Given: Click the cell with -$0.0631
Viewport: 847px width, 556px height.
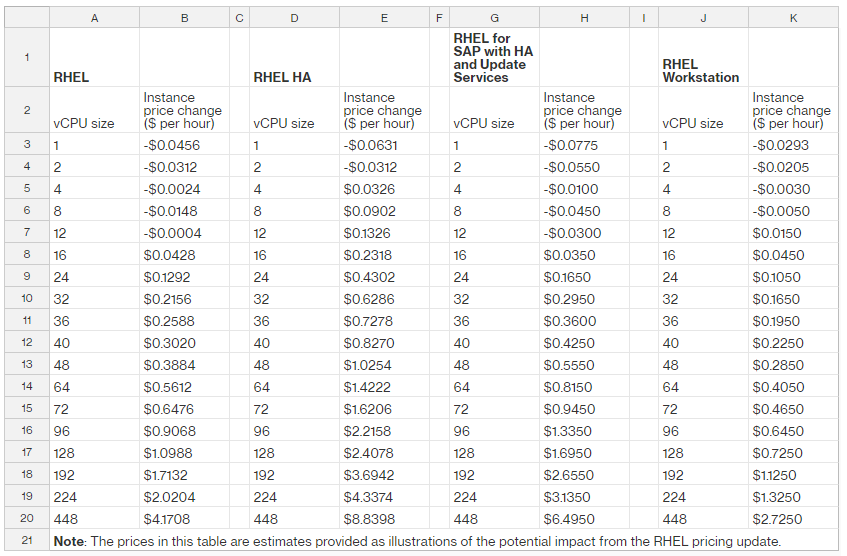Looking at the screenshot, I should [384, 145].
